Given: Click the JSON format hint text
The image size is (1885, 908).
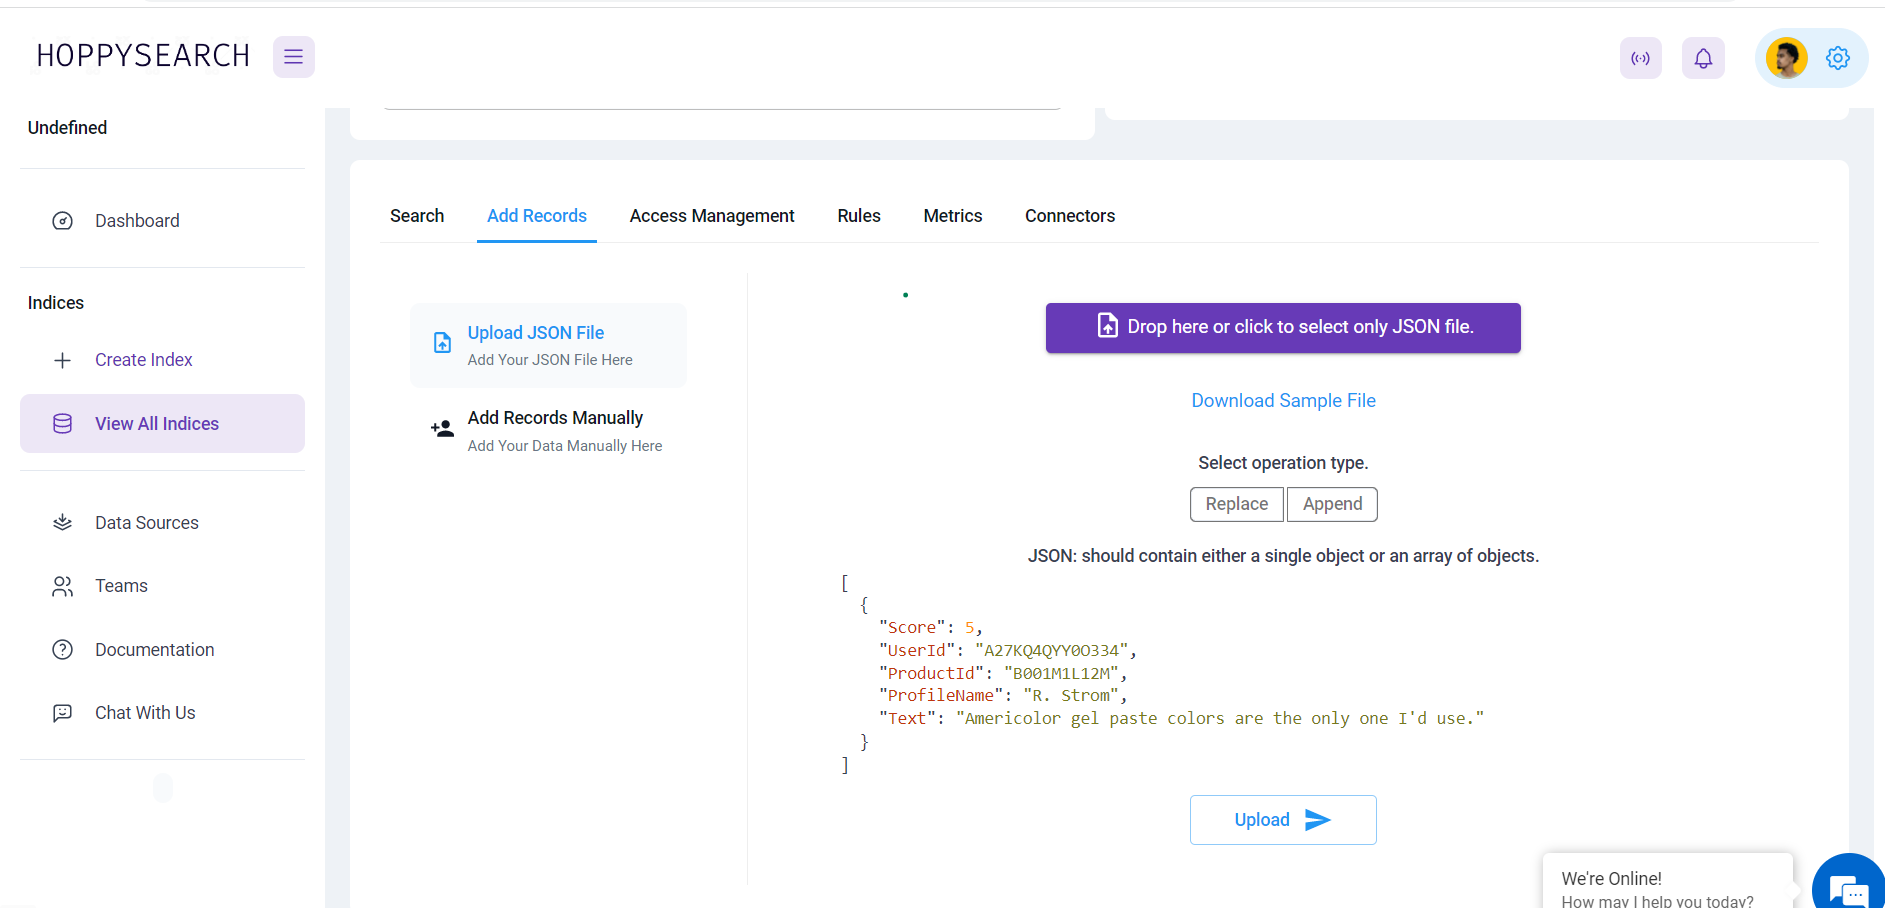Looking at the screenshot, I should [1283, 556].
